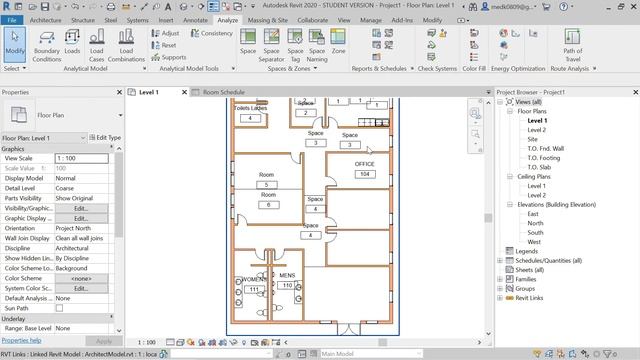Viewport: 640px width, 360px height.
Task: Open the File menu tab
Action: point(12,20)
